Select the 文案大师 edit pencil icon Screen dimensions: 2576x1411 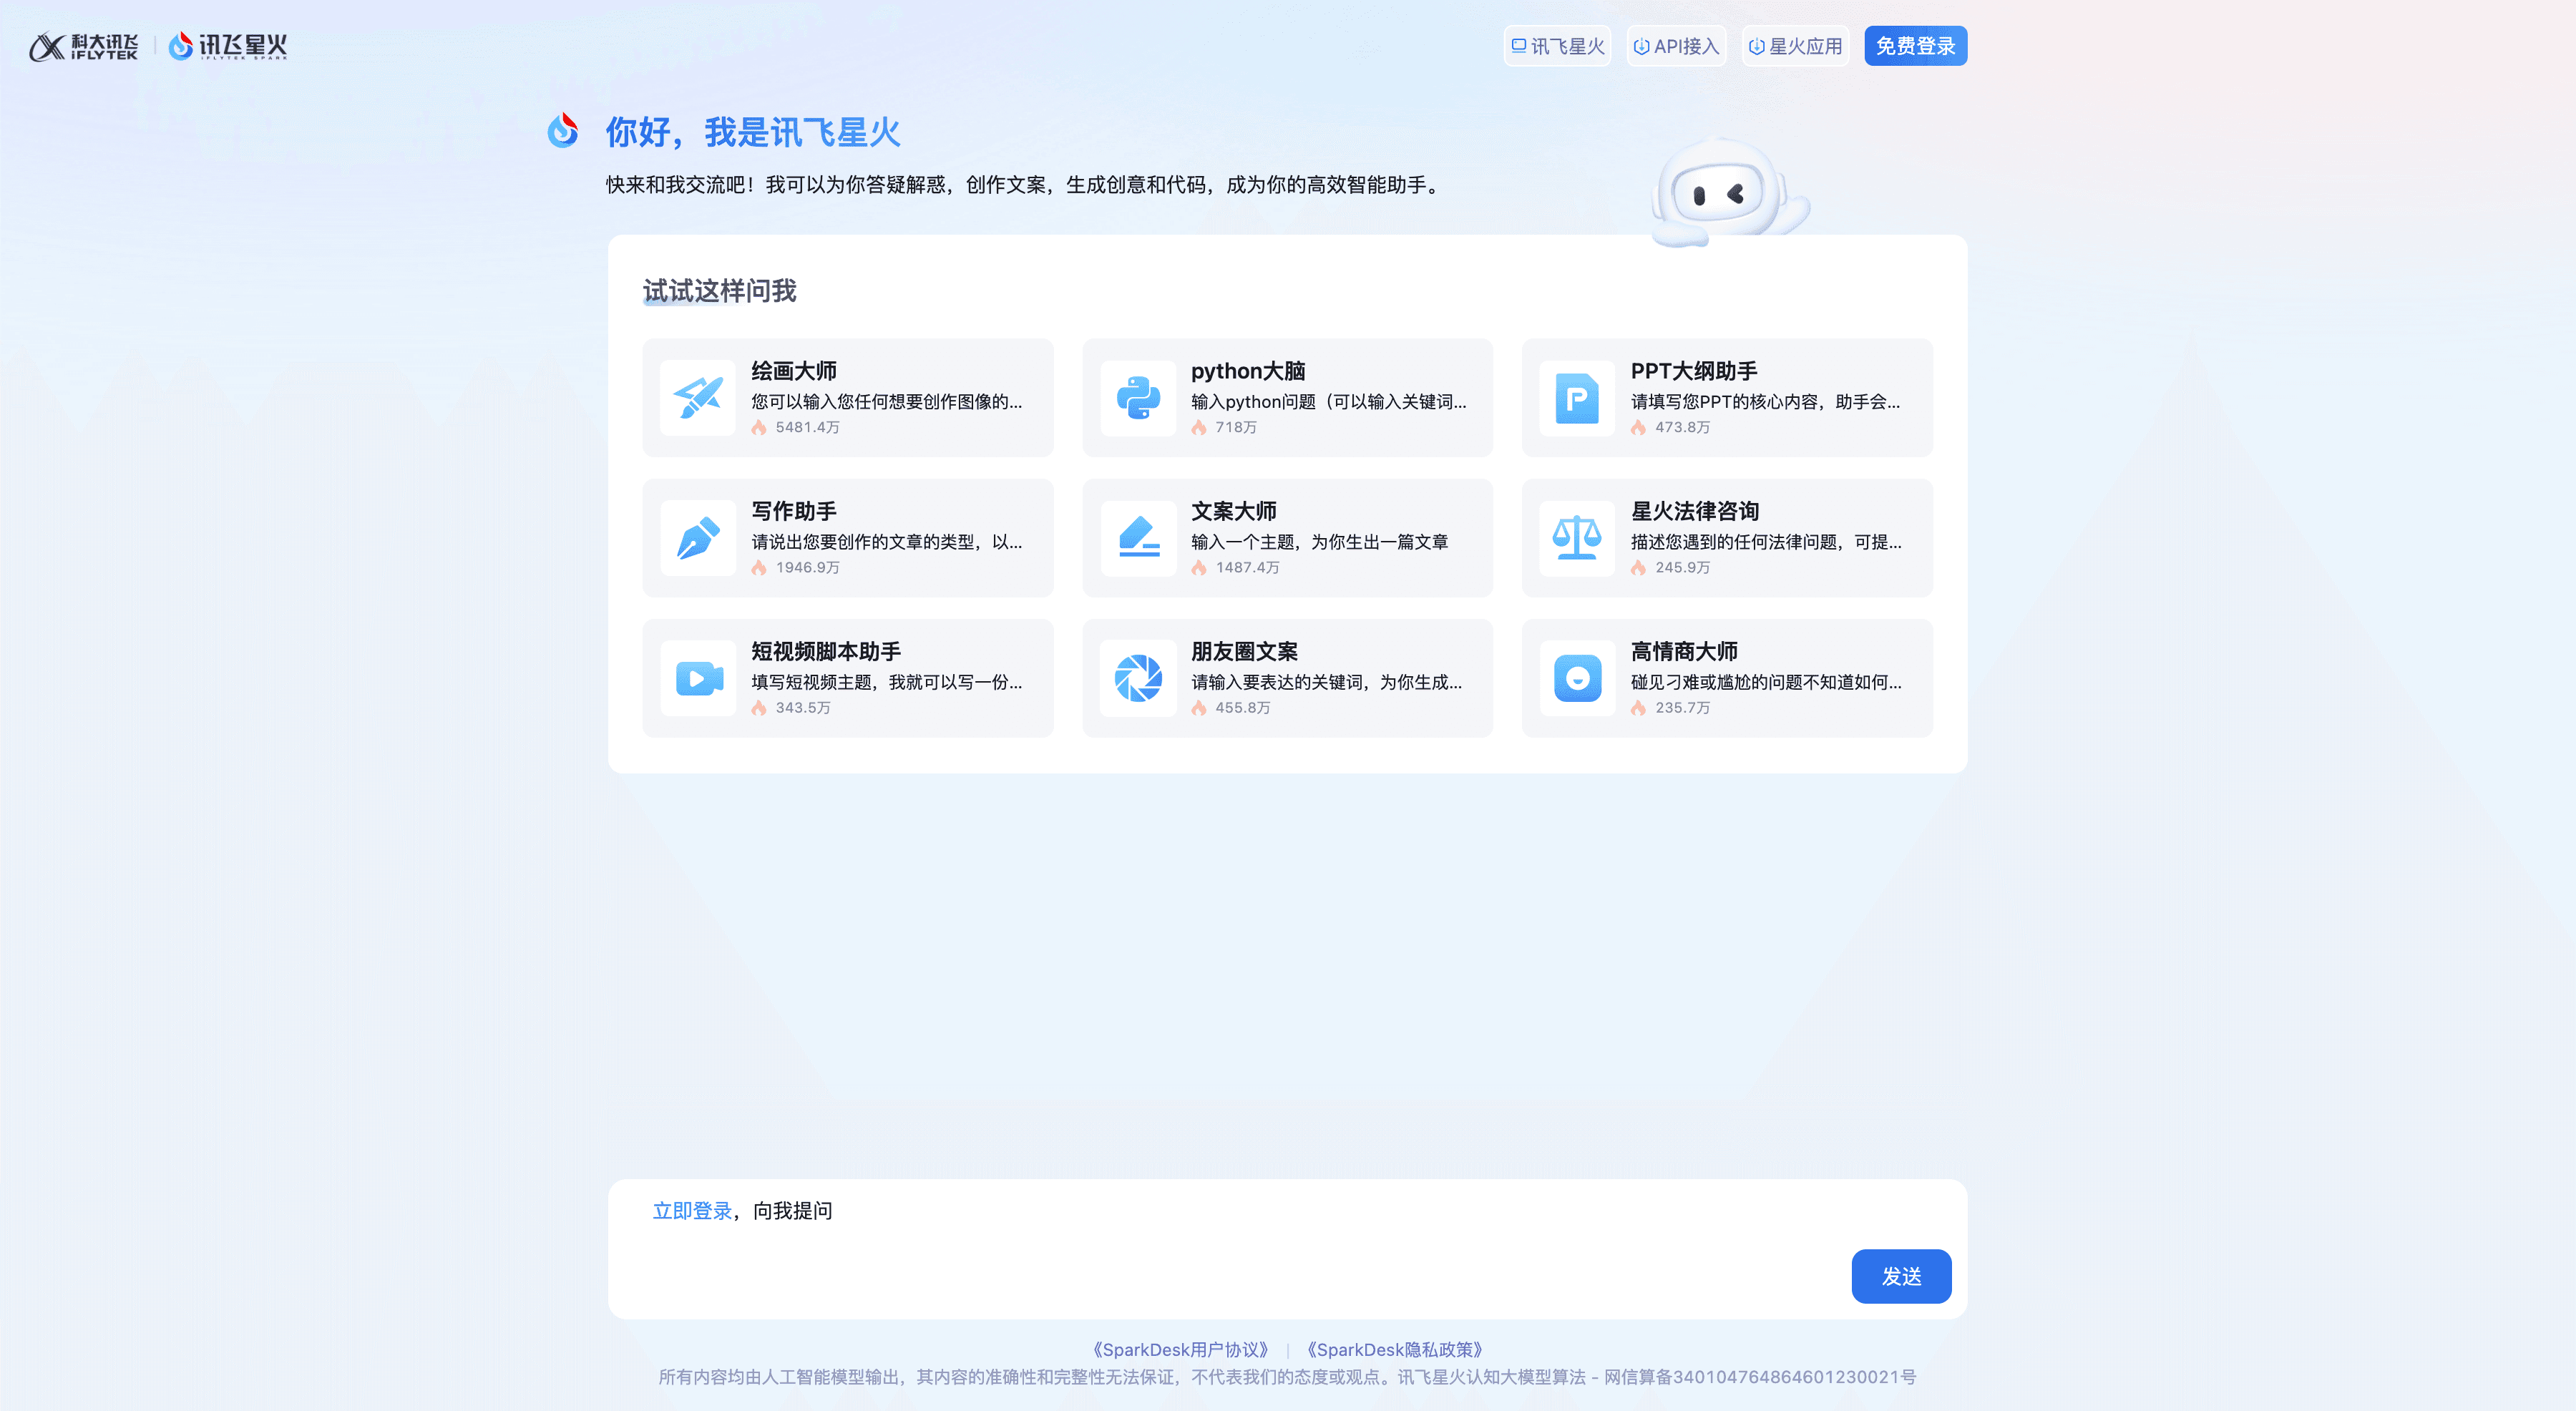[1138, 538]
